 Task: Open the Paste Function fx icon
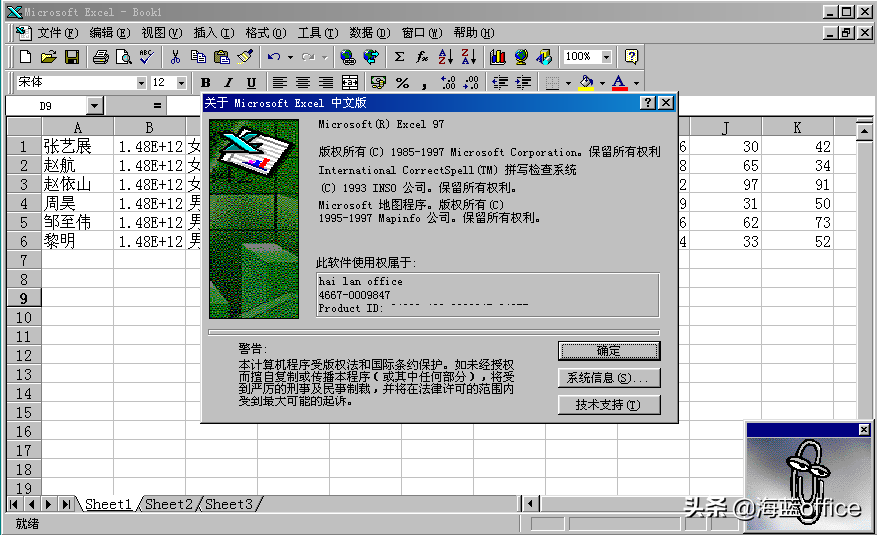pos(422,56)
